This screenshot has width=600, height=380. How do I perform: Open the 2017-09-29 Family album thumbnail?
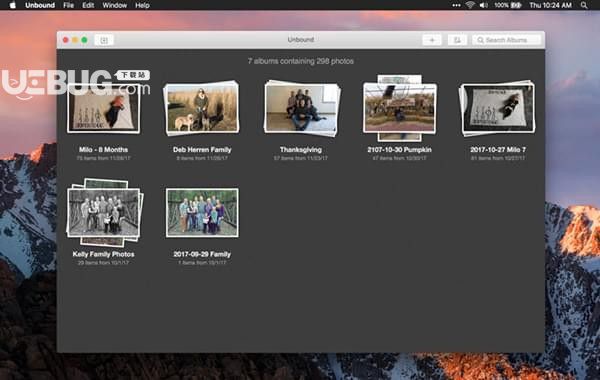coord(202,213)
